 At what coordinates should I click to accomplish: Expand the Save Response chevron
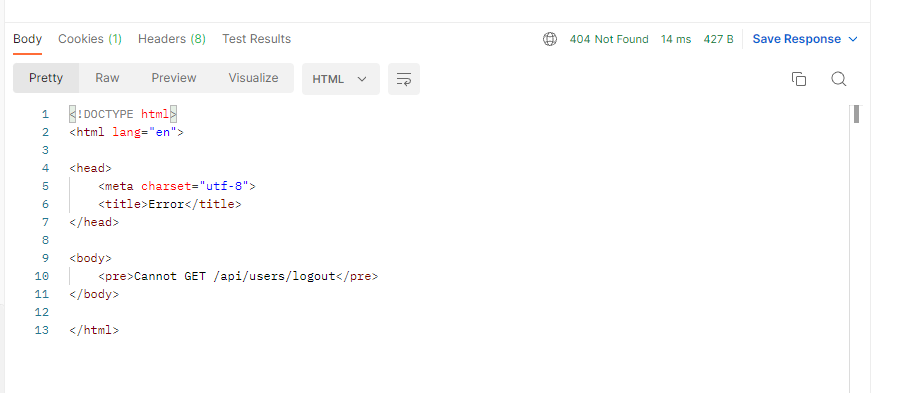853,39
